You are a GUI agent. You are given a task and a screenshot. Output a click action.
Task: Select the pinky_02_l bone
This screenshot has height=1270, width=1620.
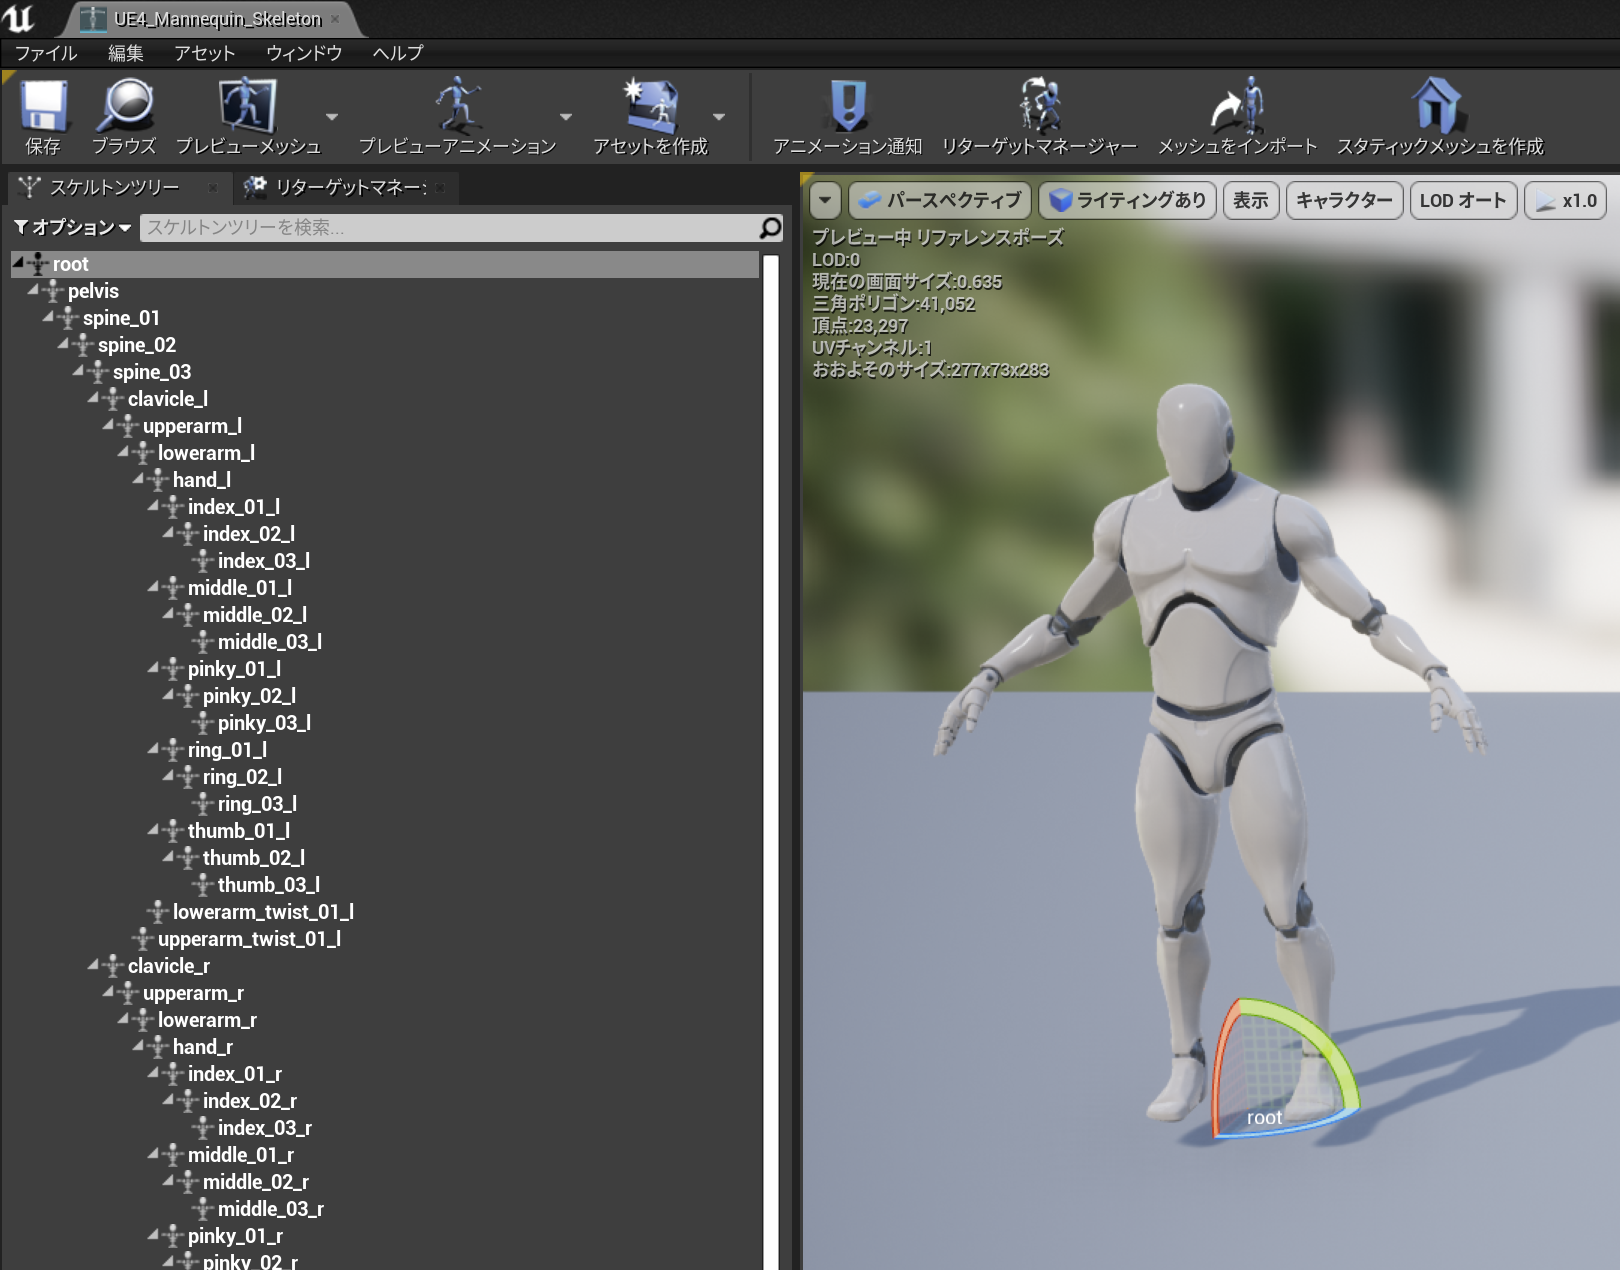click(x=249, y=696)
